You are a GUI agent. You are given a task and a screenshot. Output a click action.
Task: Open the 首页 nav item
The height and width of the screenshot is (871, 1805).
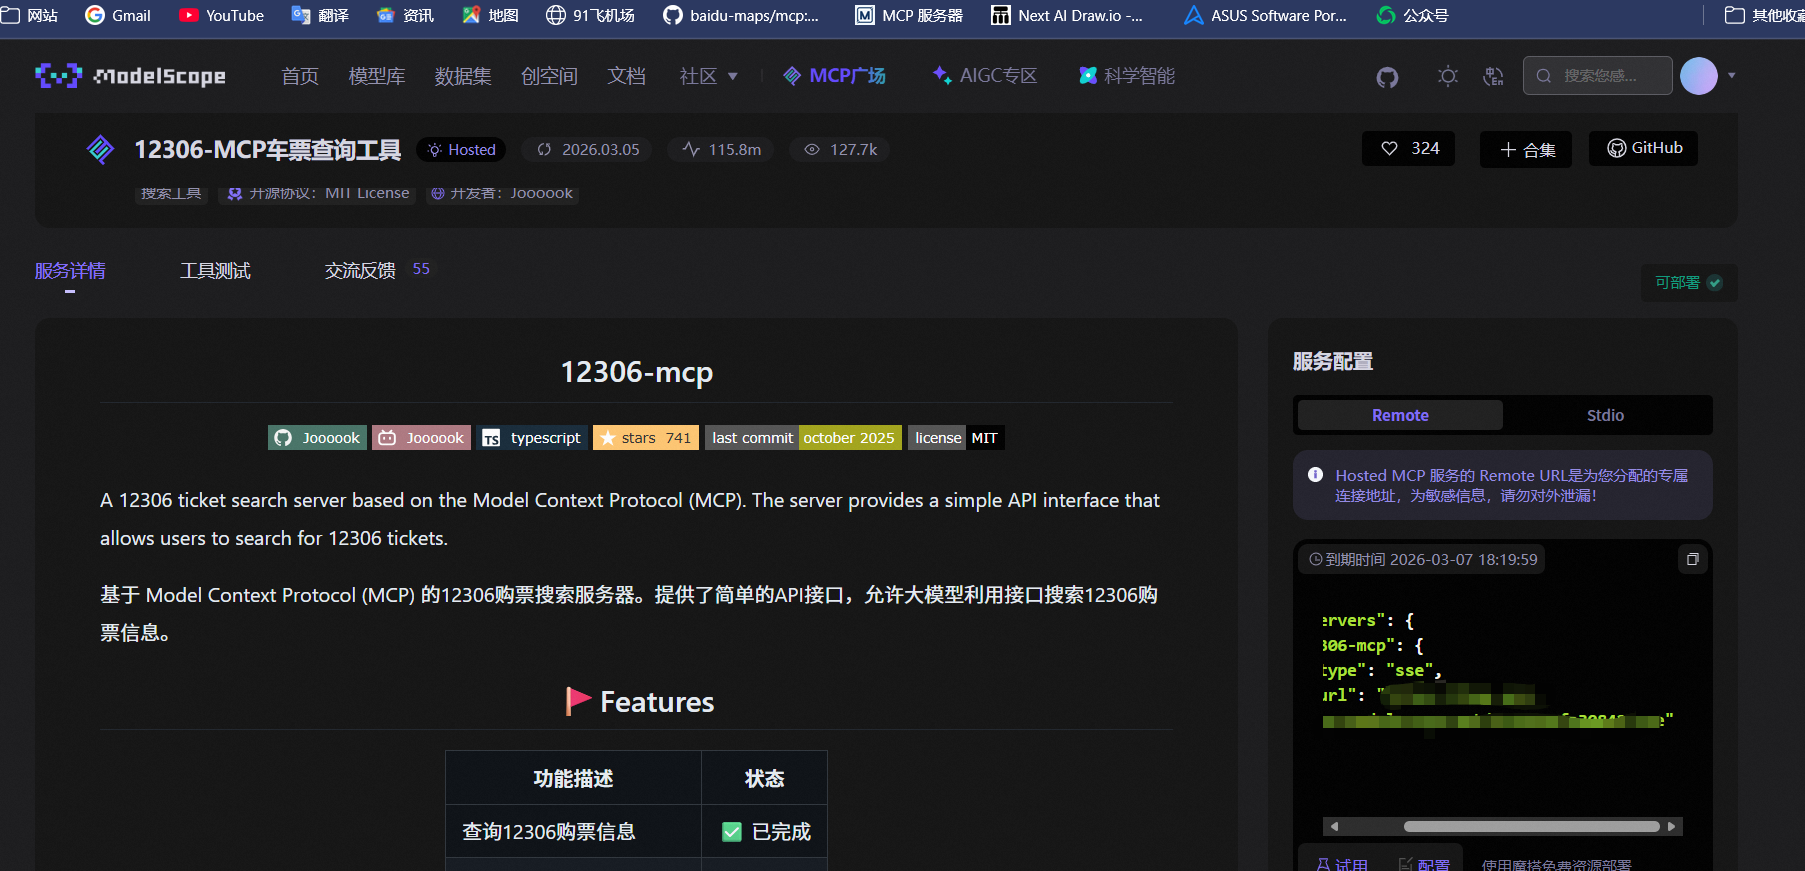pyautogui.click(x=300, y=76)
